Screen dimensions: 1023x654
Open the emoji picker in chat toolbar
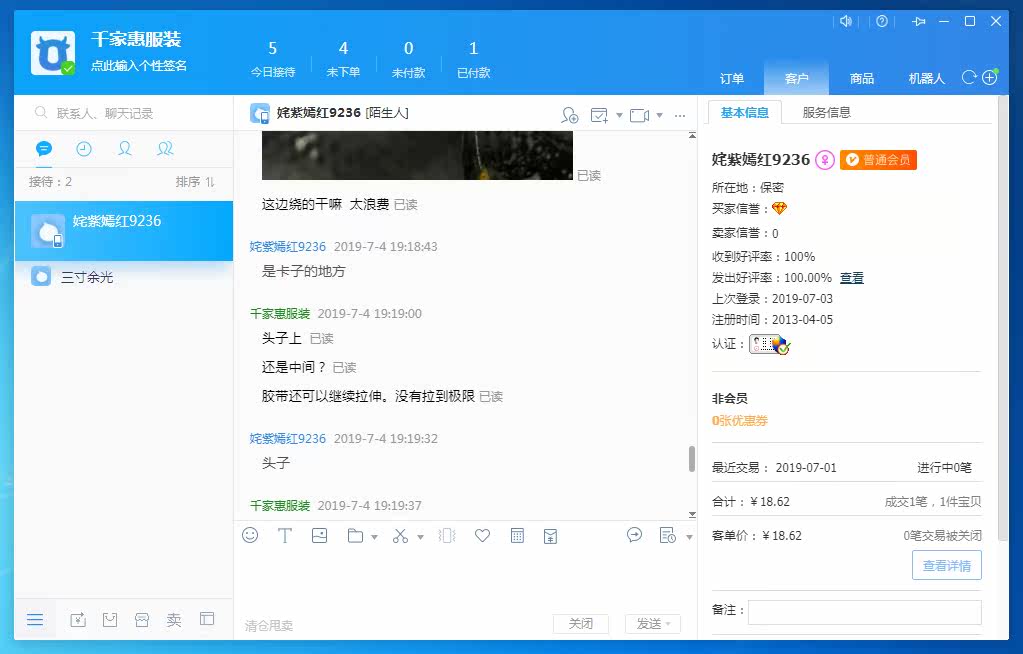250,535
